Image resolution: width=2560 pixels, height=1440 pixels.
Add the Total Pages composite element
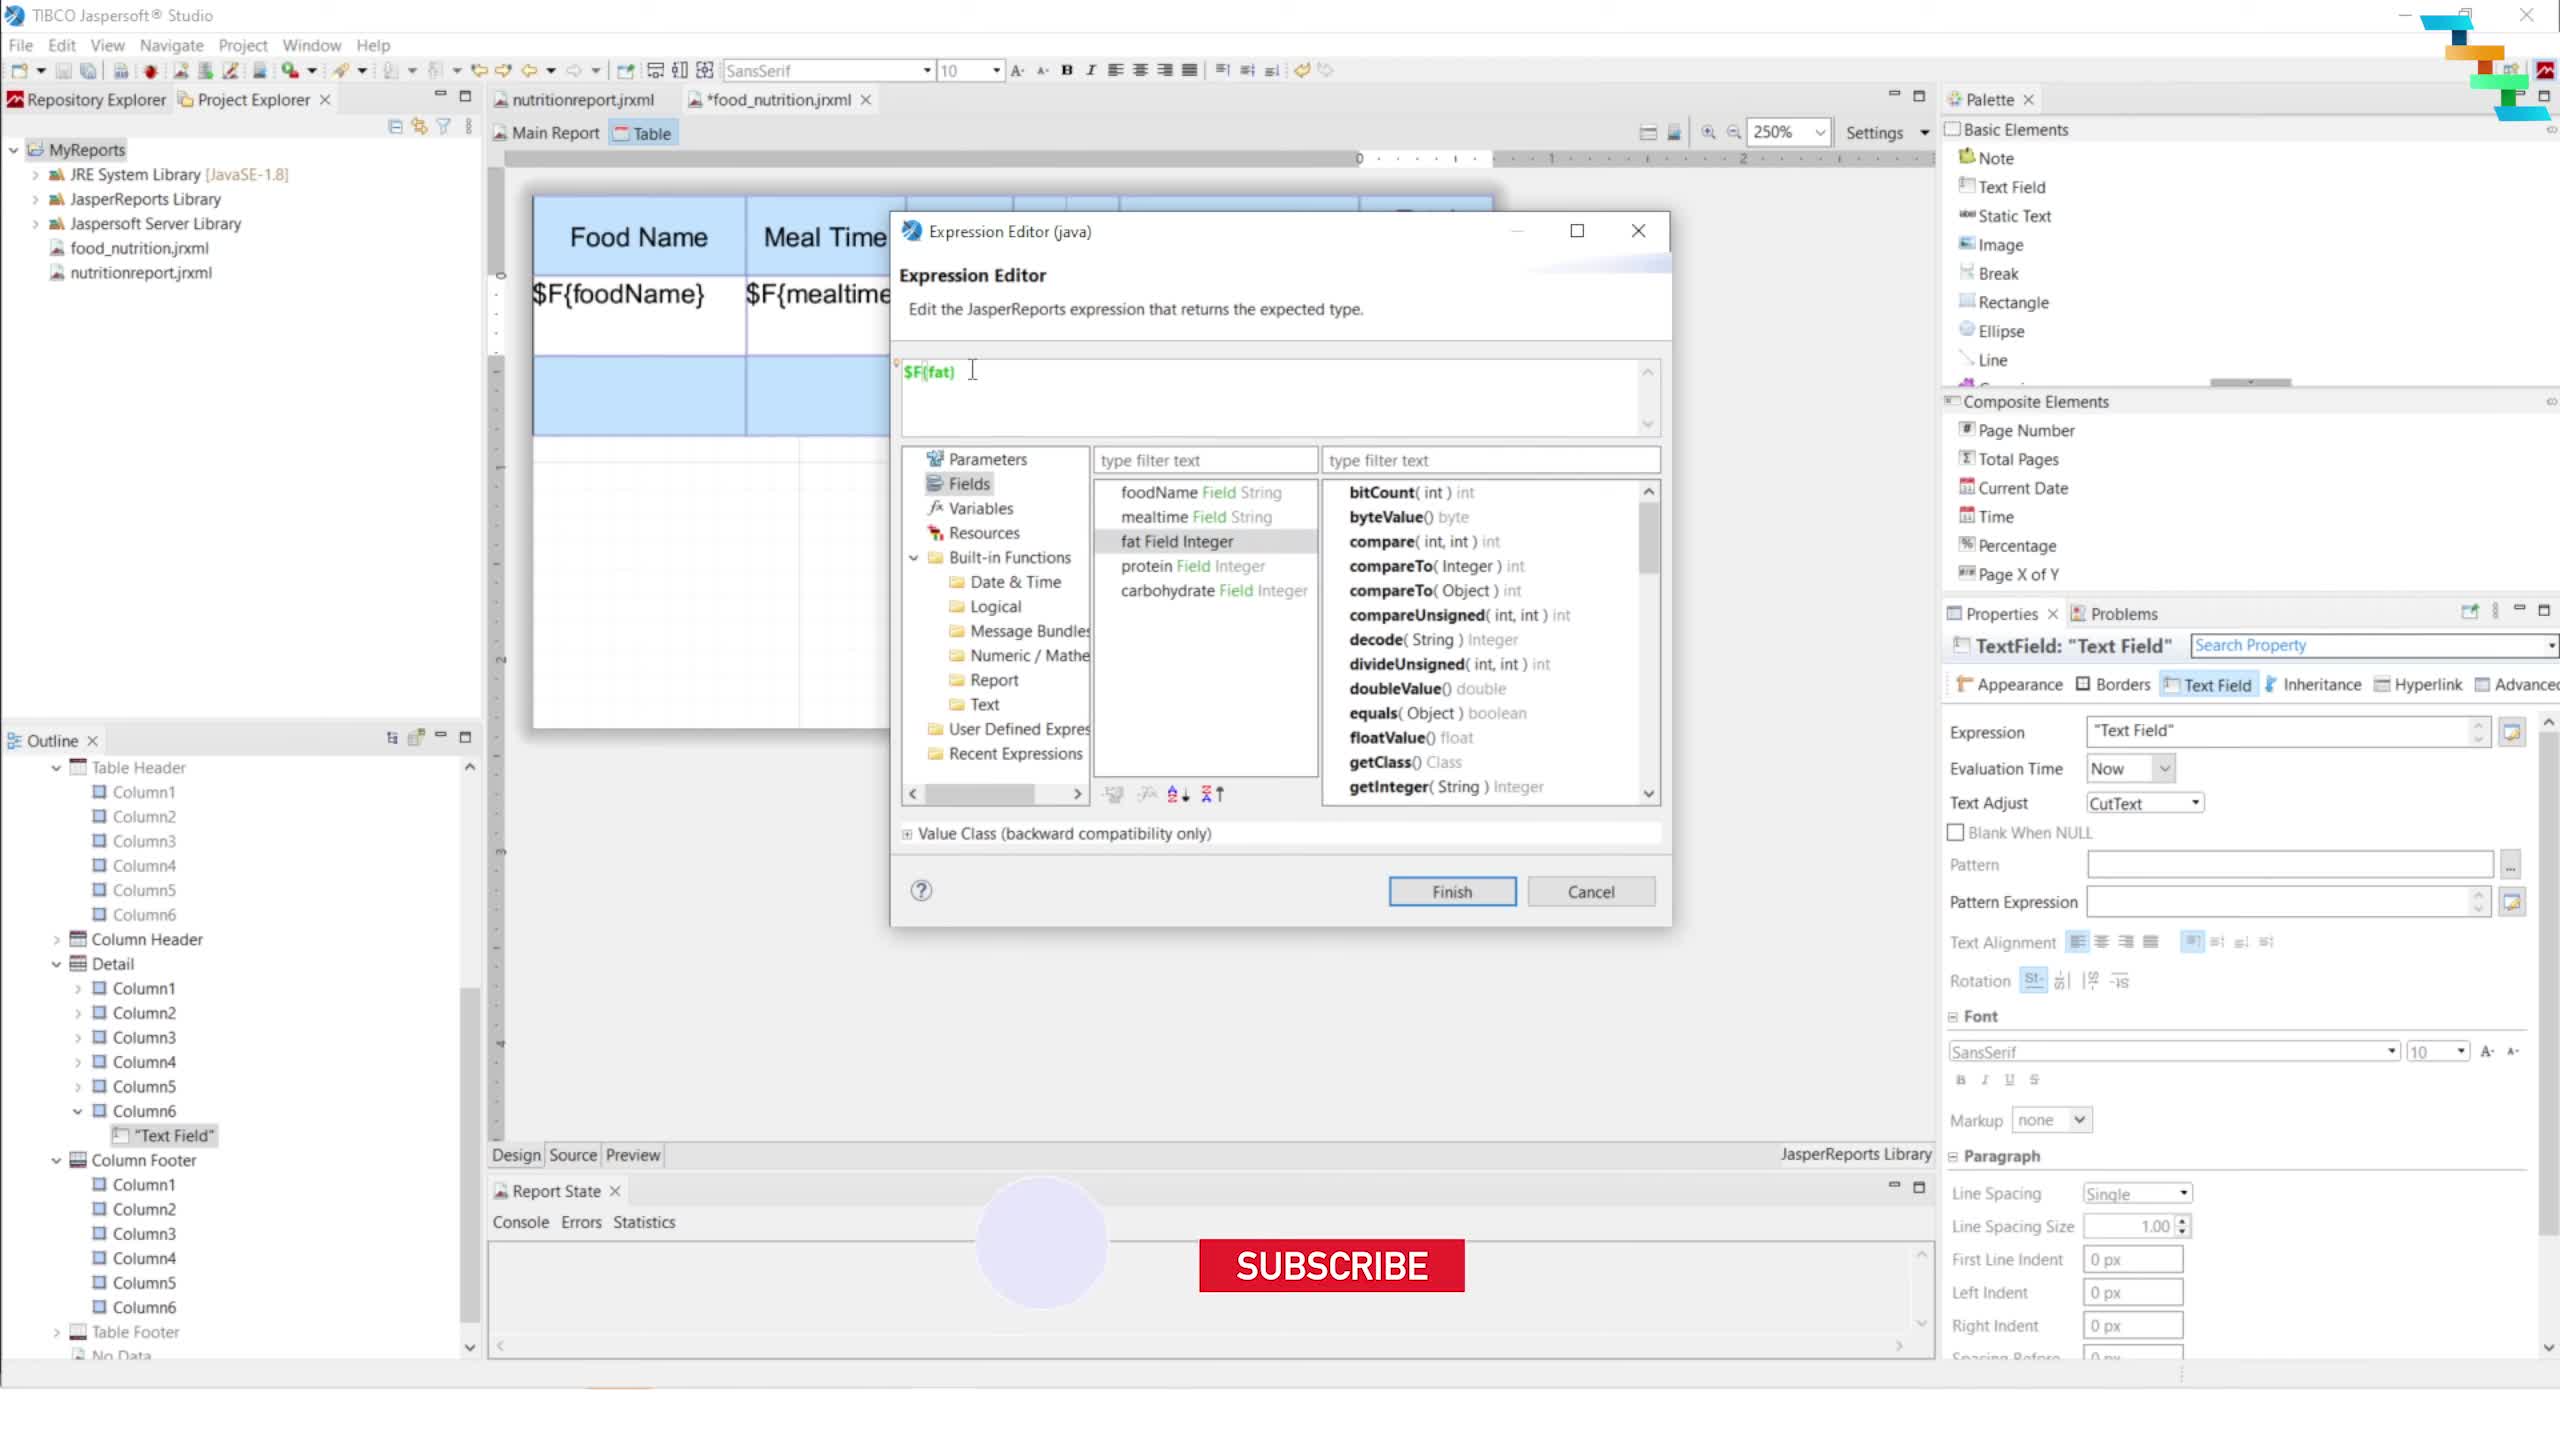pyautogui.click(x=2008, y=460)
